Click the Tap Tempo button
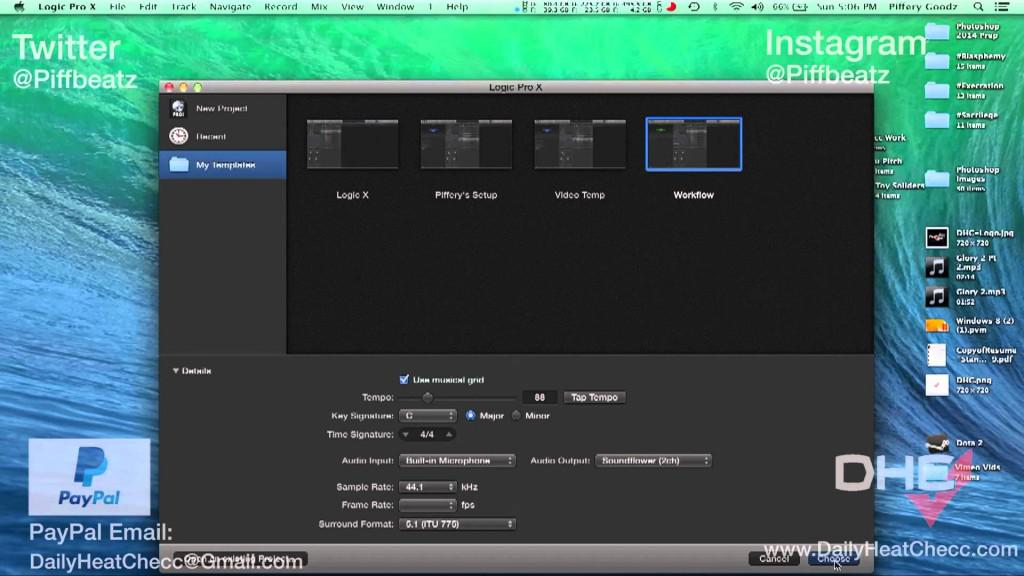Image resolution: width=1024 pixels, height=576 pixels. pos(595,397)
